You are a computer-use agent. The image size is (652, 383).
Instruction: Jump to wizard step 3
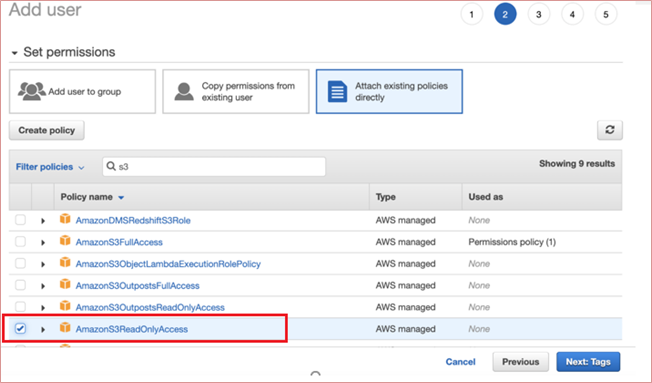click(539, 15)
